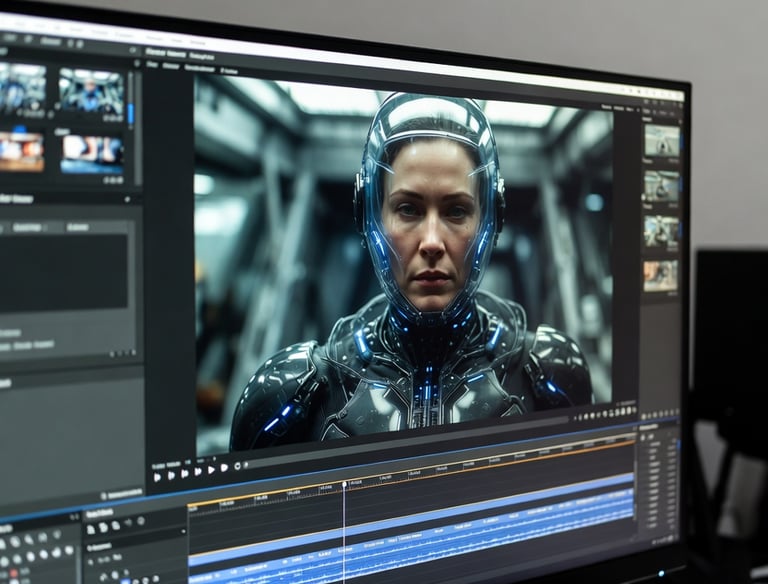Select the third thumbnail in right-side panel

pos(661,231)
